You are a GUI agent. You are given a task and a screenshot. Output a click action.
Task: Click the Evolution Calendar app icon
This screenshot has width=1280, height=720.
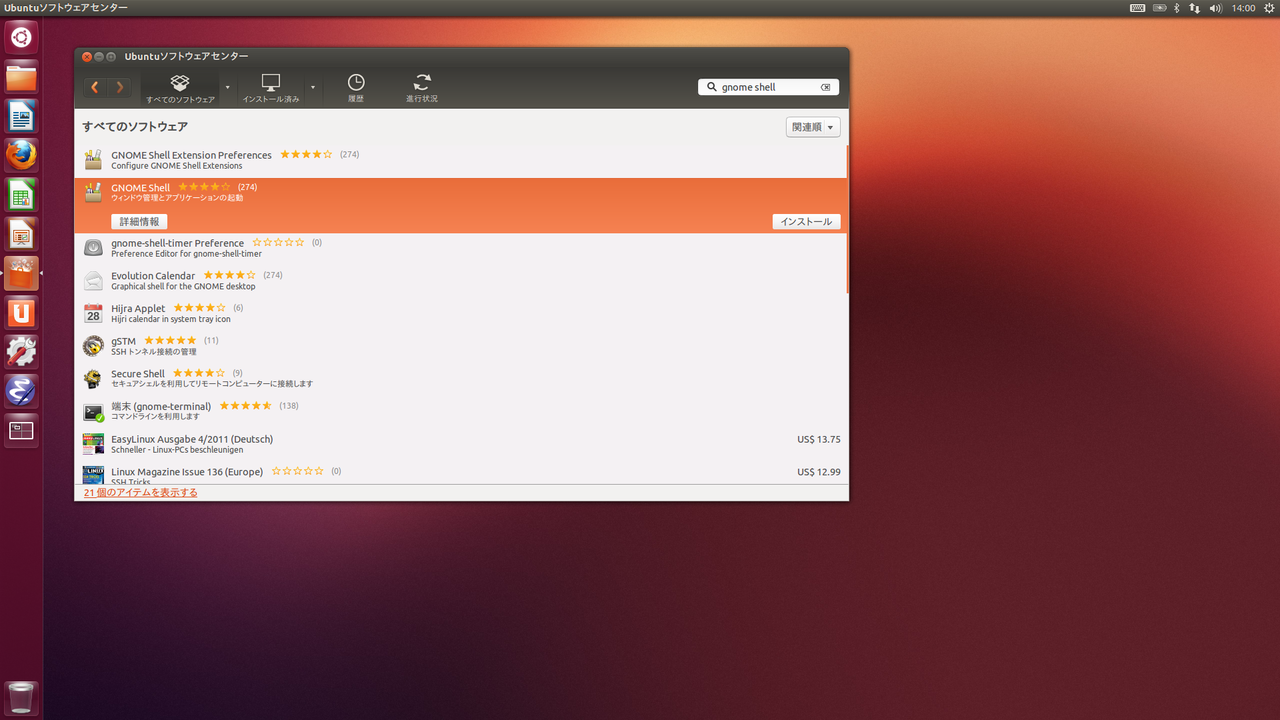[93, 281]
